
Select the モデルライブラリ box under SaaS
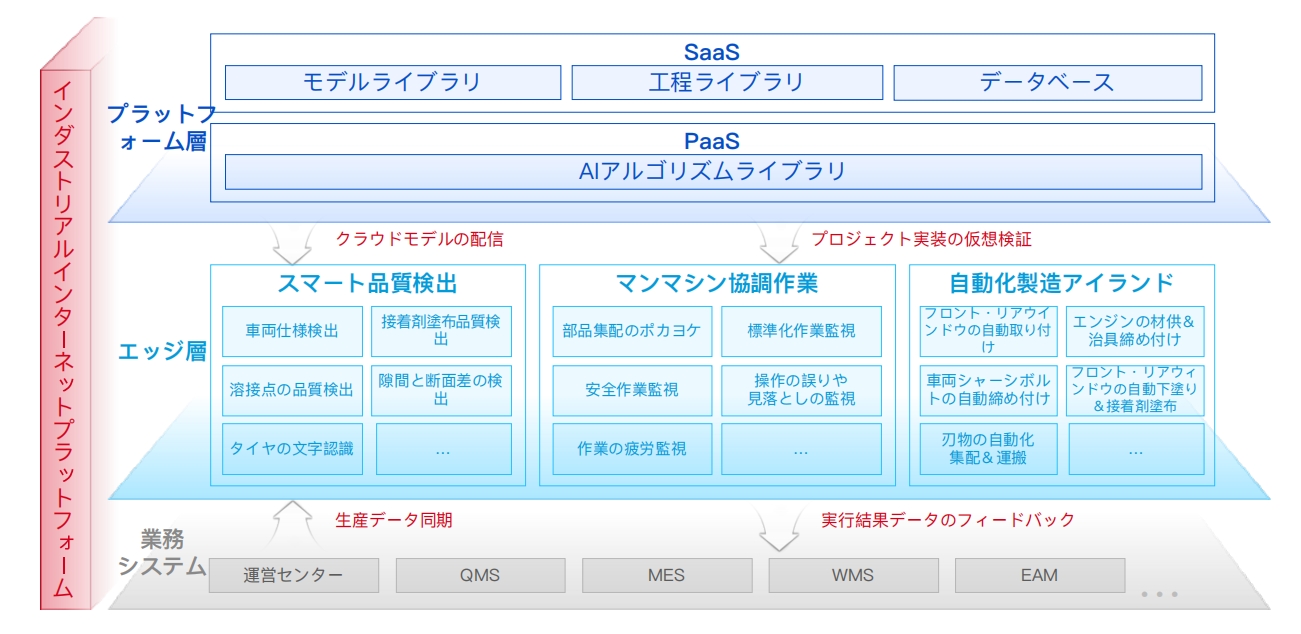pos(392,83)
